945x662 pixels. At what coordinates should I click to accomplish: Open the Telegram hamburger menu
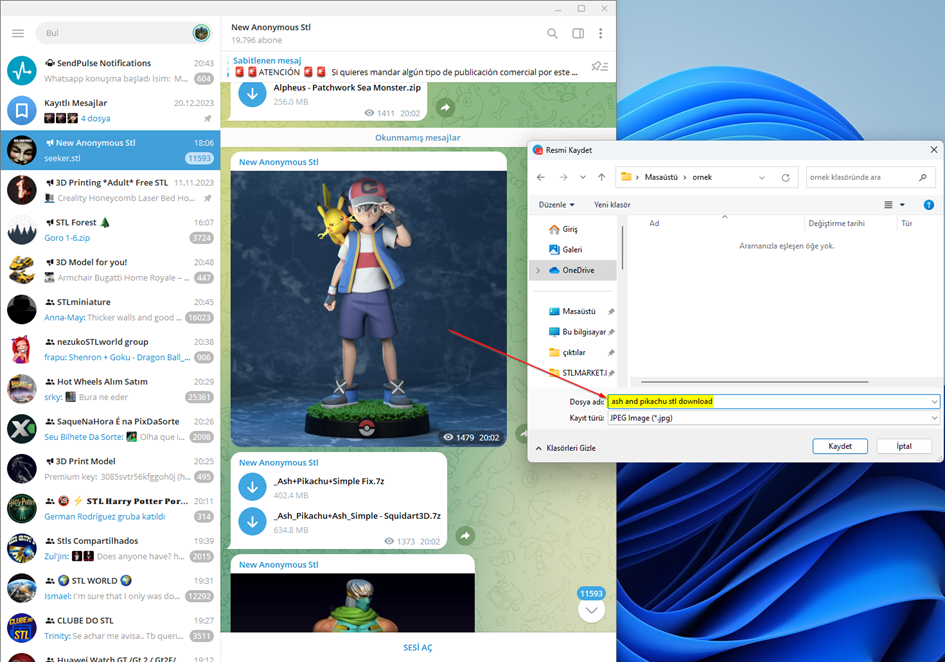(x=18, y=33)
